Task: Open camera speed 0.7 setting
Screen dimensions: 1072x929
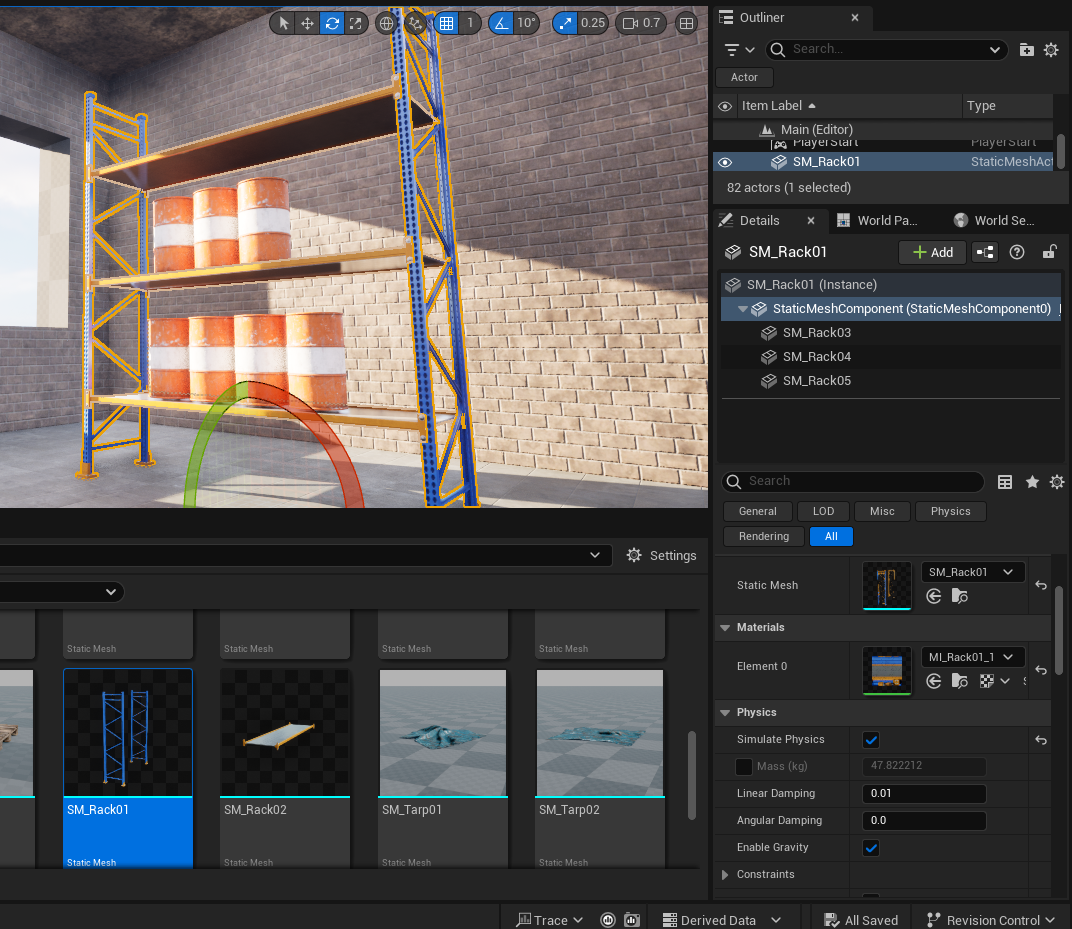Action: tap(641, 23)
